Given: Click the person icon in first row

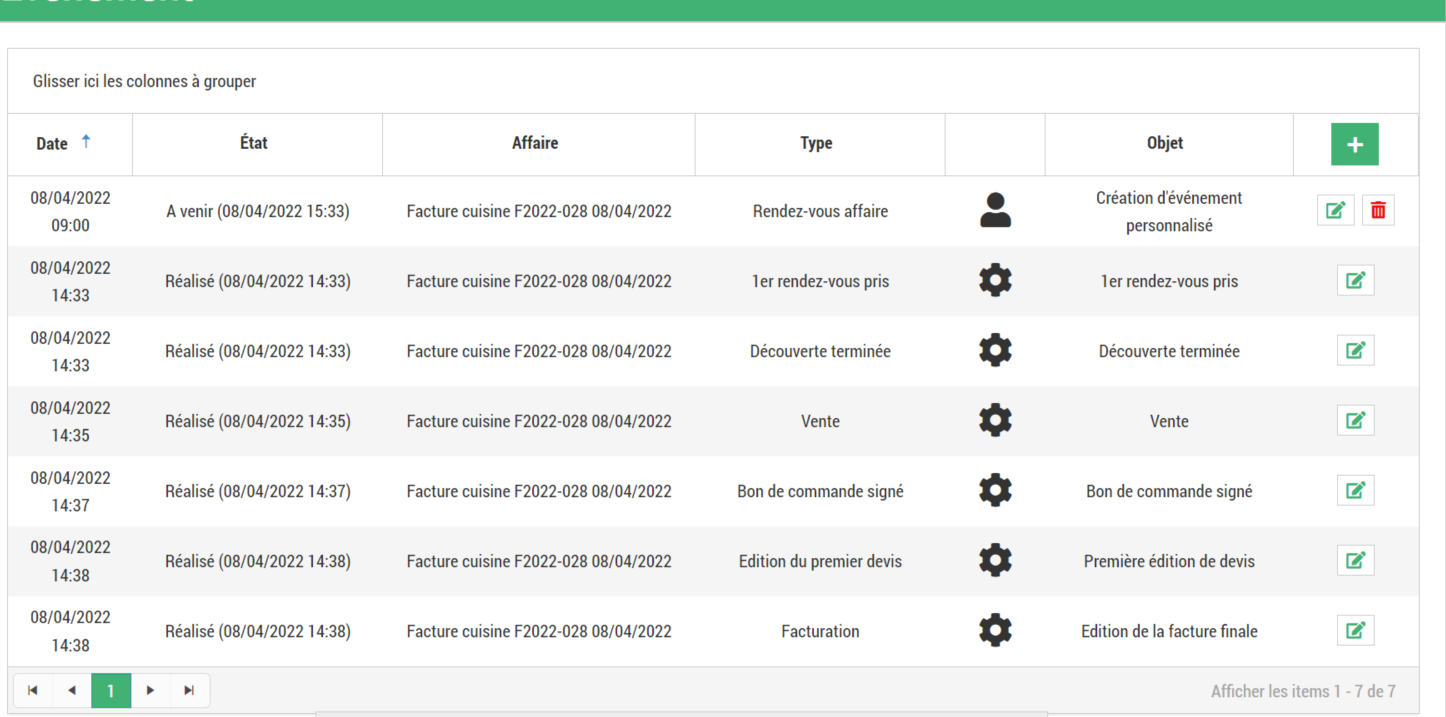Looking at the screenshot, I should [x=995, y=211].
